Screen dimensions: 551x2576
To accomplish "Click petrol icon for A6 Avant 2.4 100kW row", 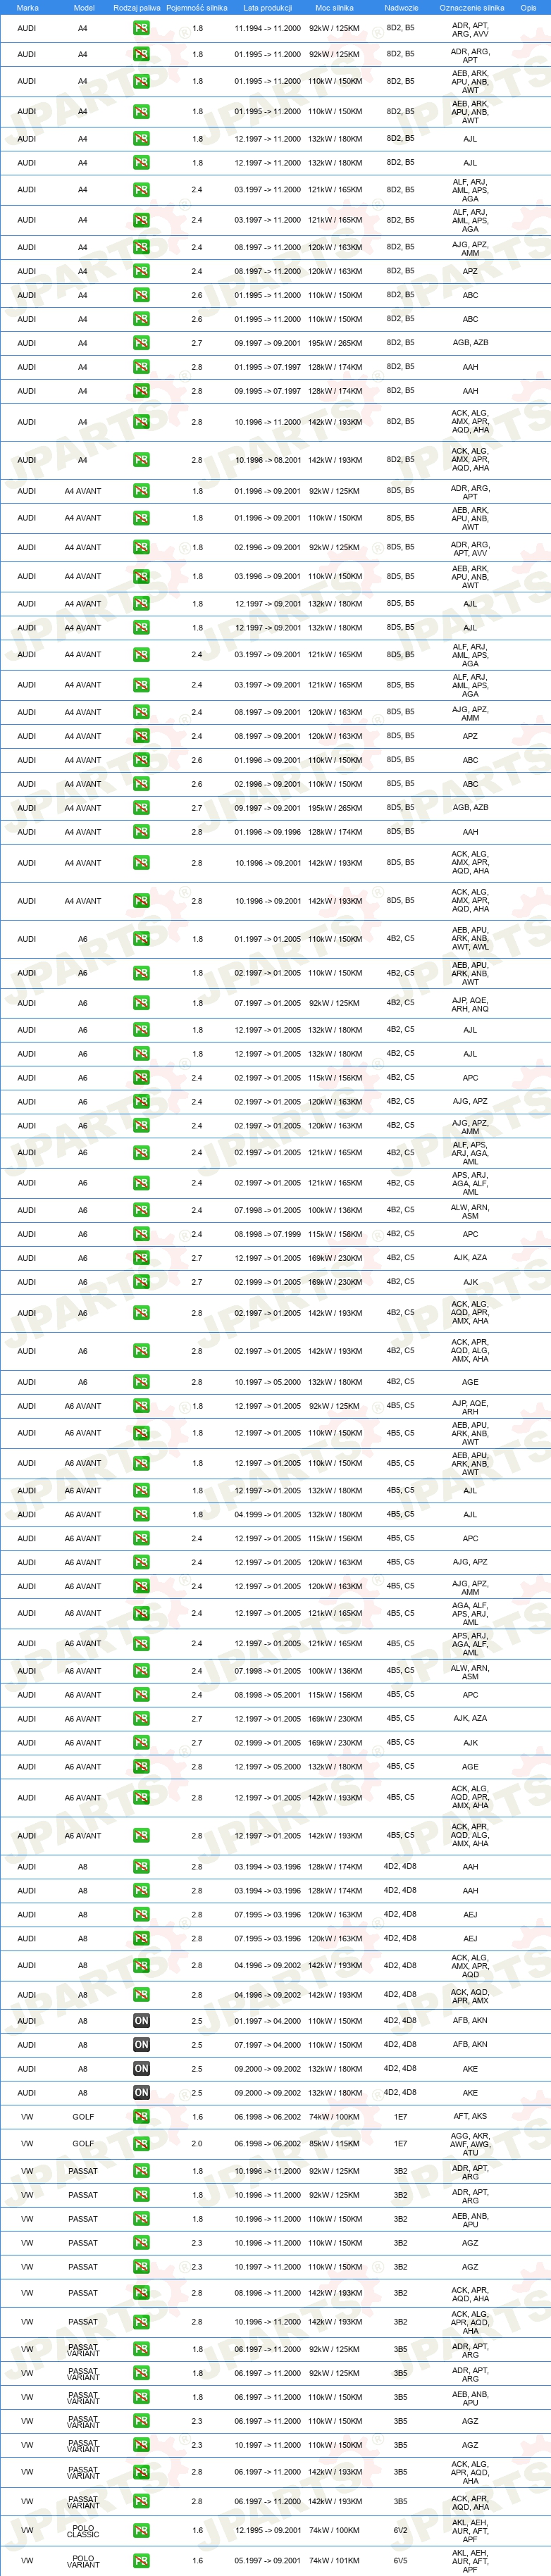I will point(141,1671).
